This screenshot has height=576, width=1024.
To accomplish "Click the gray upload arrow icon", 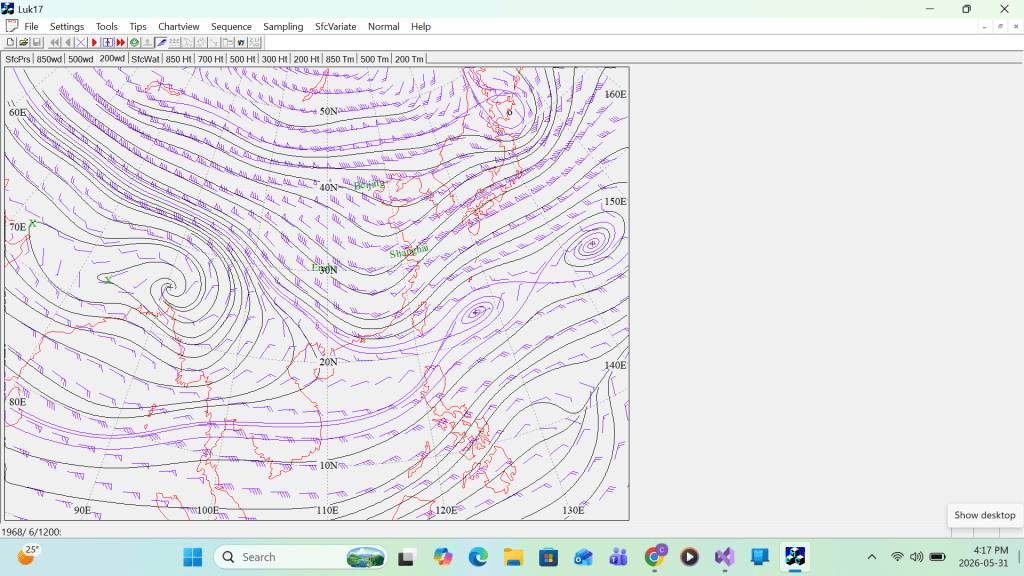I will (x=148, y=42).
